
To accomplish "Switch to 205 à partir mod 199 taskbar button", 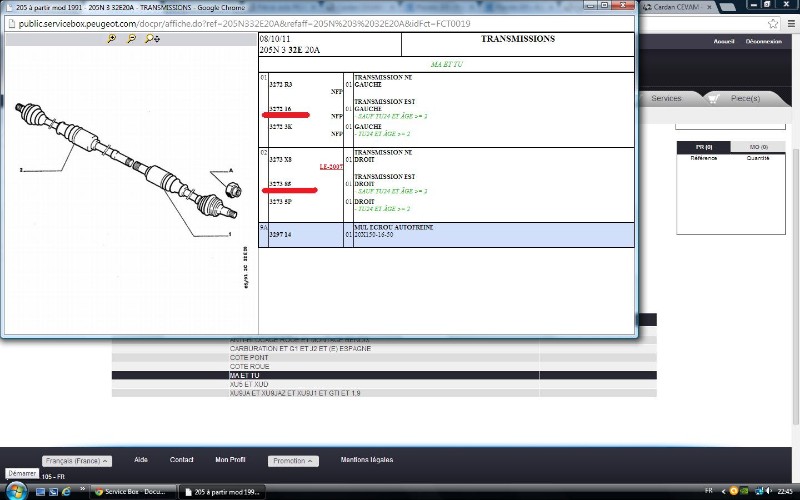I will click(x=222, y=492).
